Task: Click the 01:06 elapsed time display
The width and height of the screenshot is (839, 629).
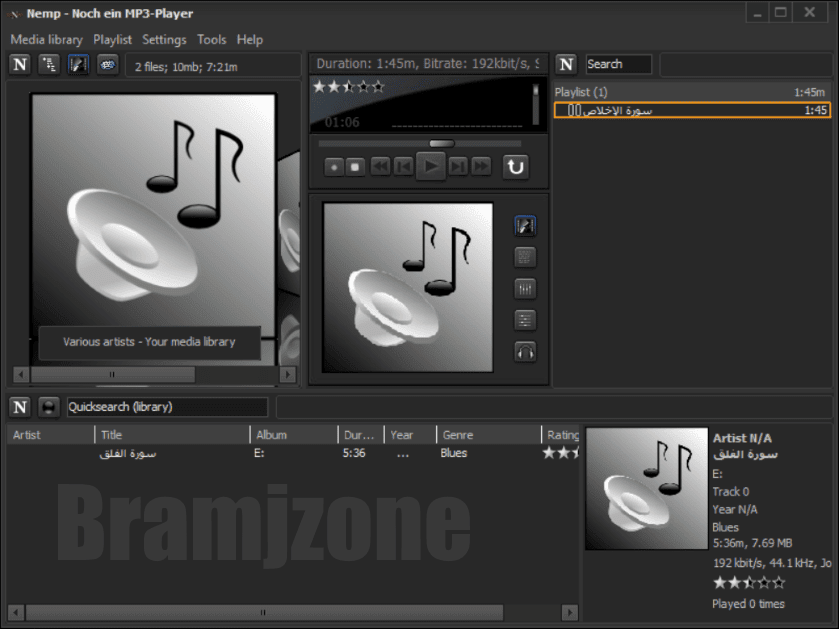Action: coord(342,122)
